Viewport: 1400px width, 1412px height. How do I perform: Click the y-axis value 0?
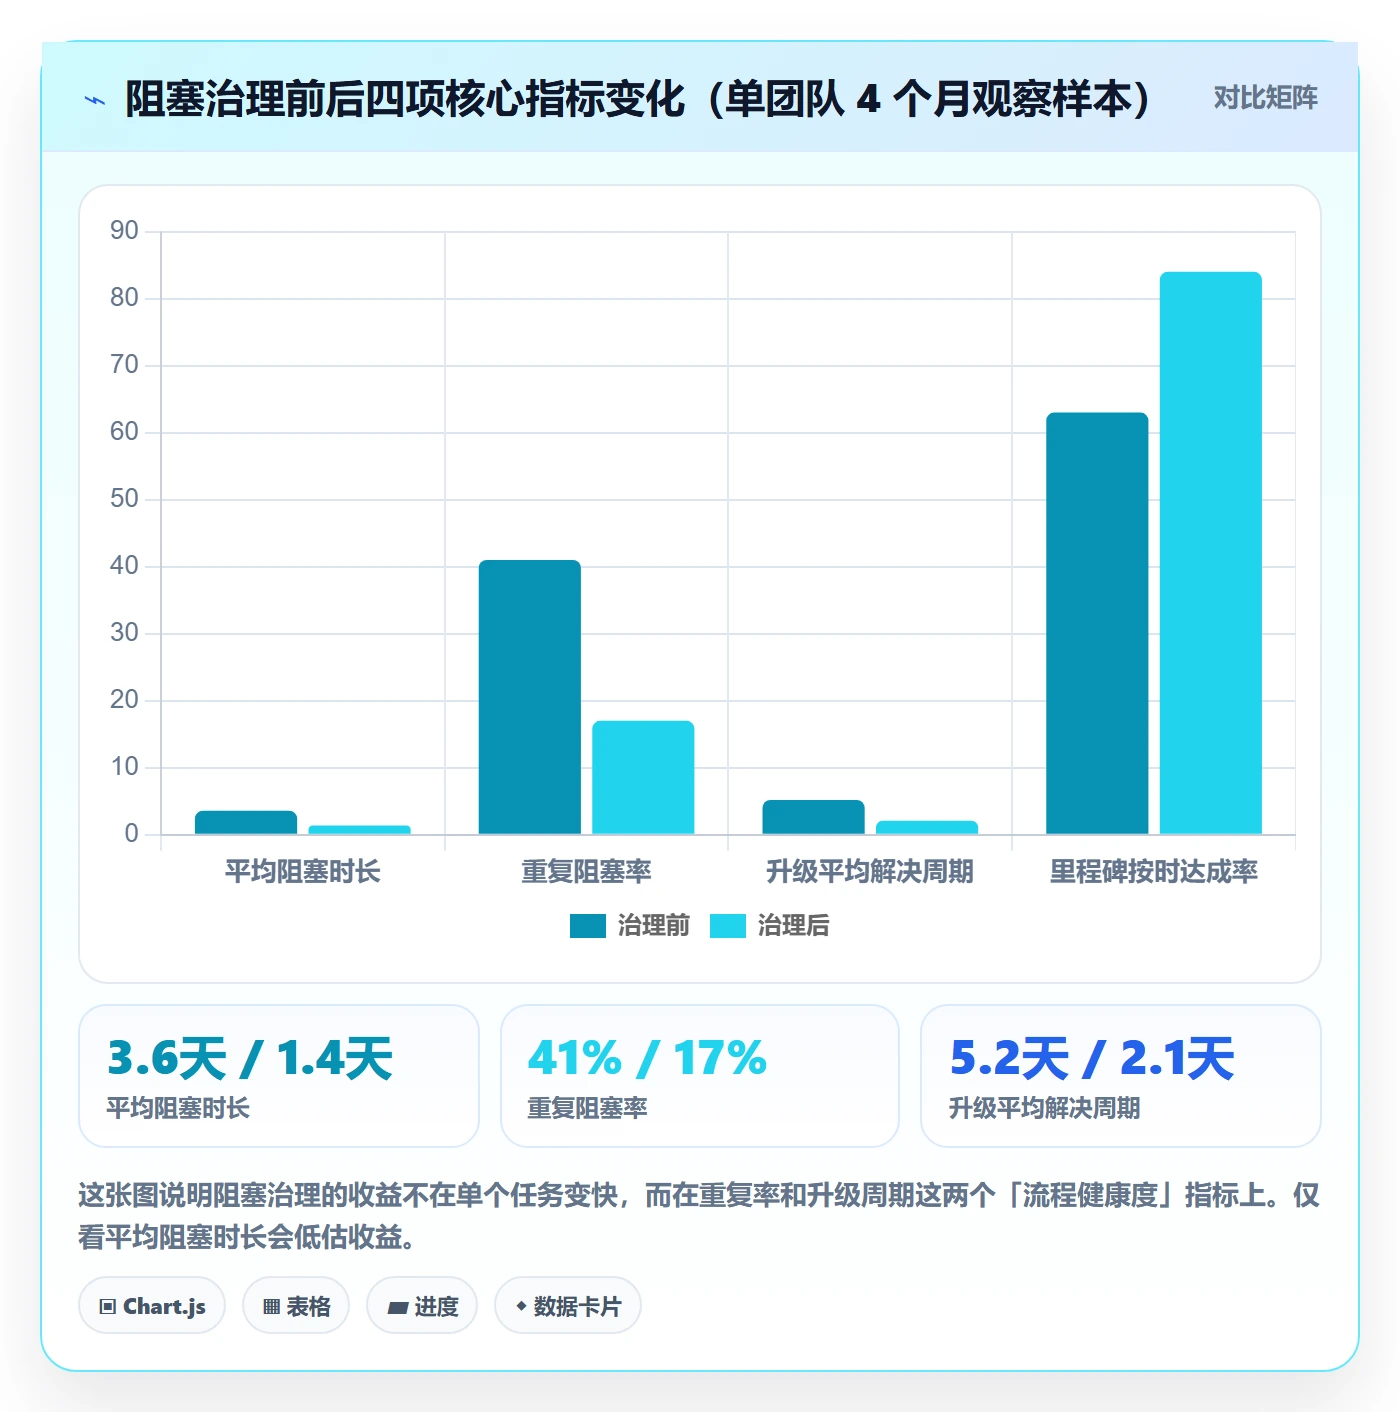coord(131,834)
